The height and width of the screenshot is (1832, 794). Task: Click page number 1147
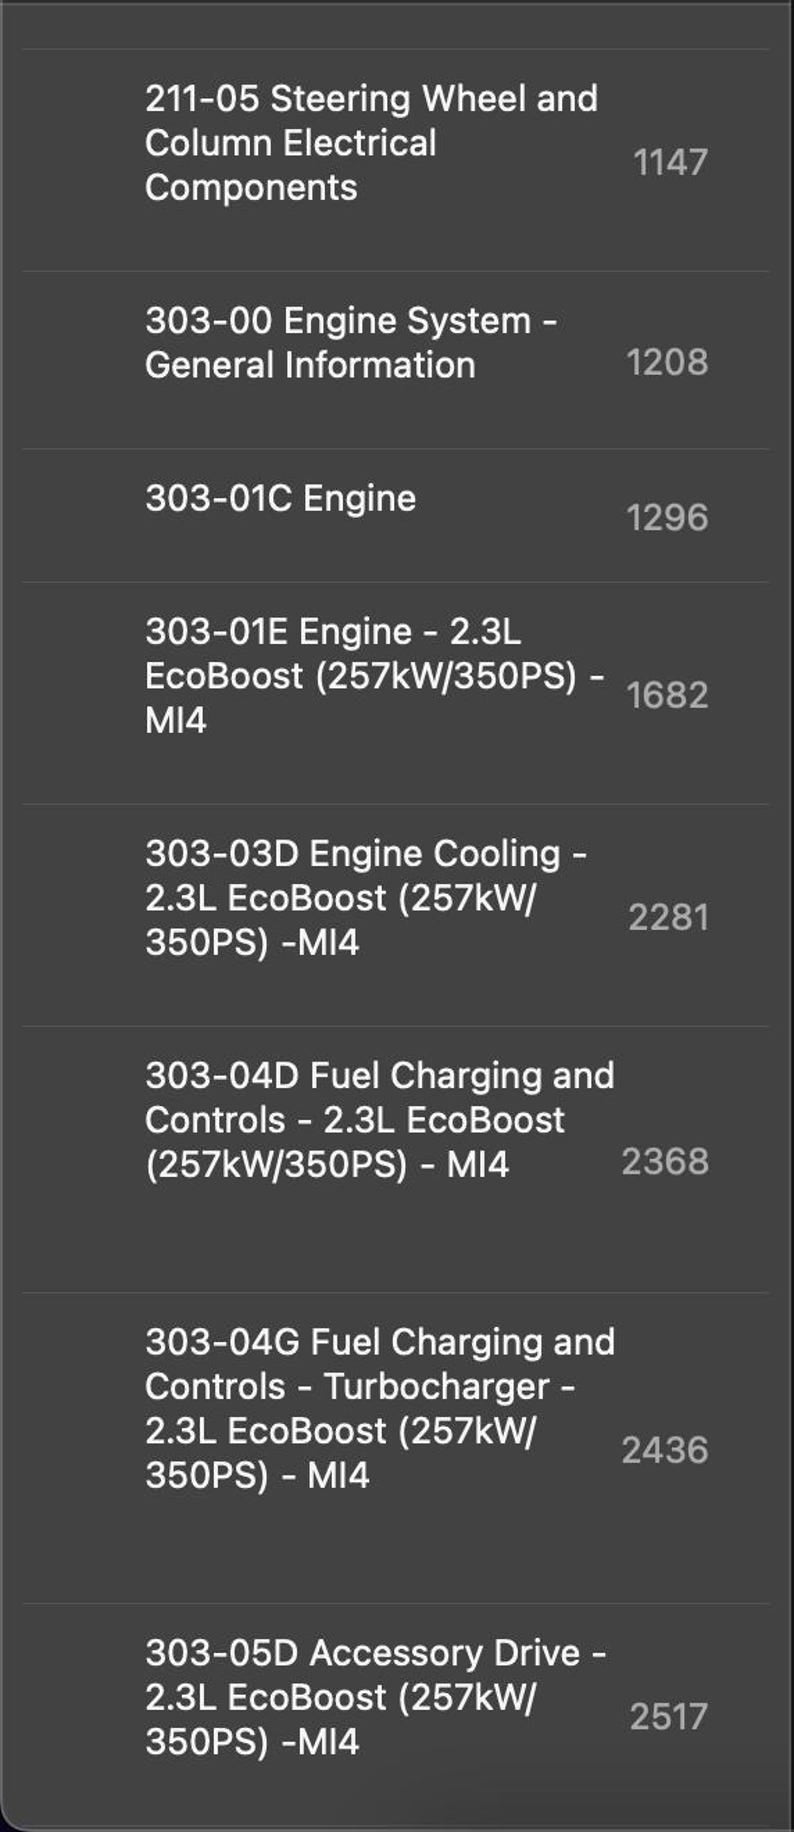coord(670,162)
